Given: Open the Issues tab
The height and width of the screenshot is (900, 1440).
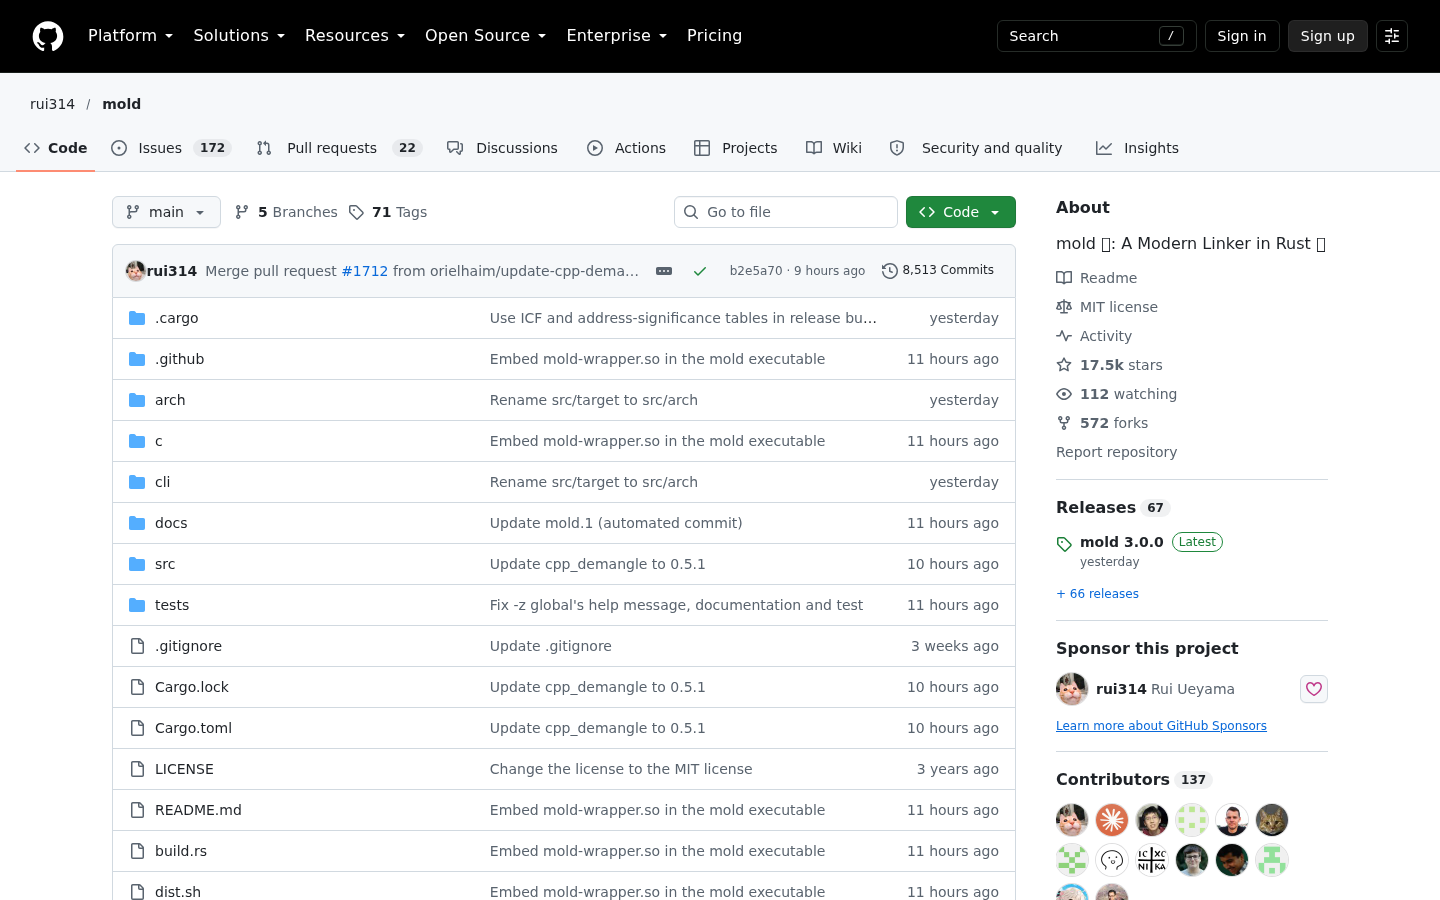Looking at the screenshot, I should coord(170,148).
